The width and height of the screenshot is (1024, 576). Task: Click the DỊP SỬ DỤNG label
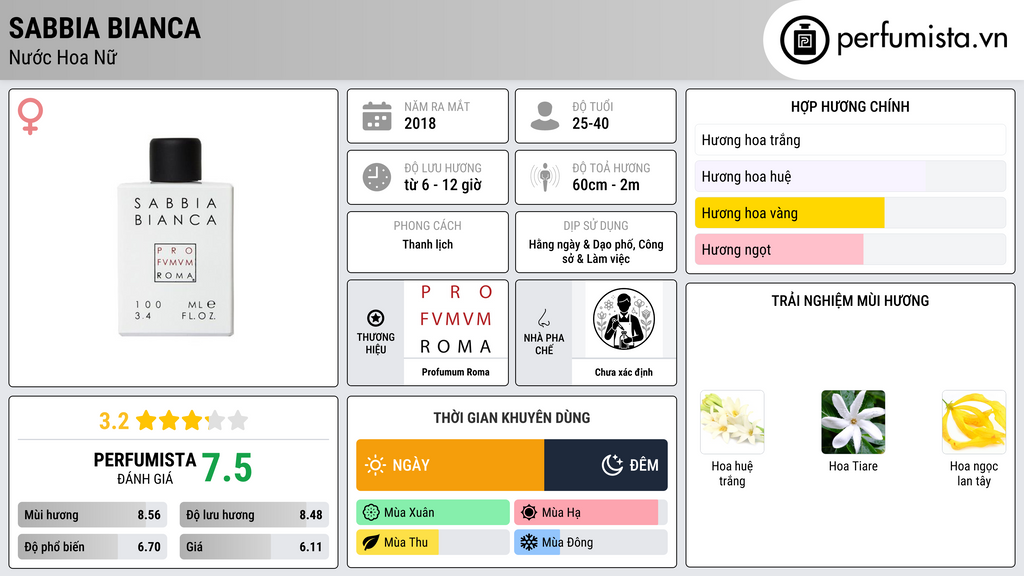point(596,226)
